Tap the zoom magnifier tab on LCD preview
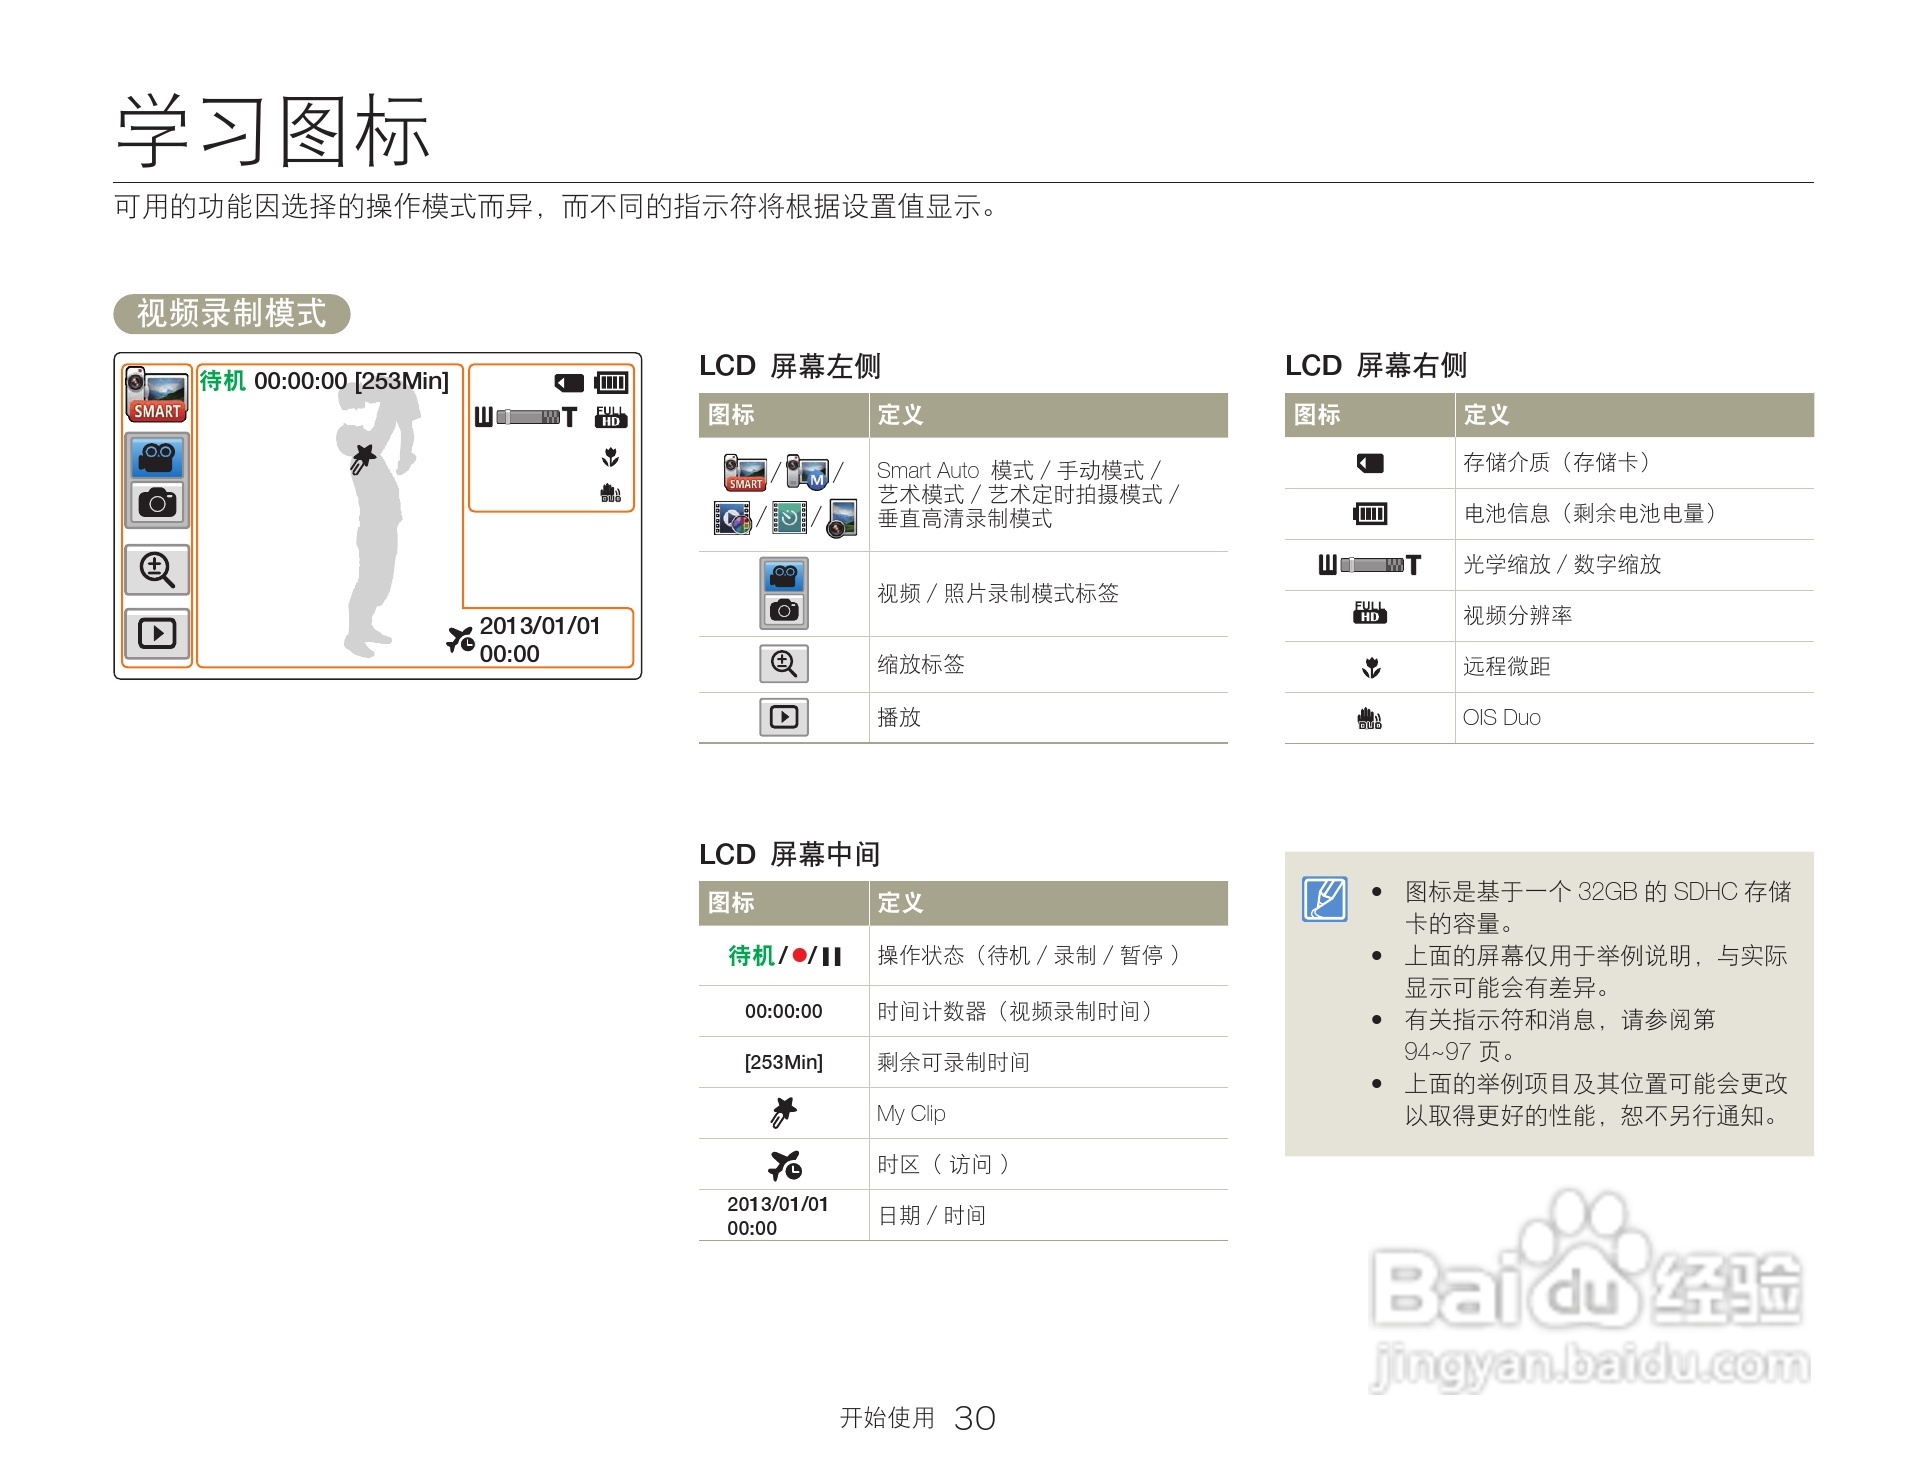 pyautogui.click(x=157, y=570)
